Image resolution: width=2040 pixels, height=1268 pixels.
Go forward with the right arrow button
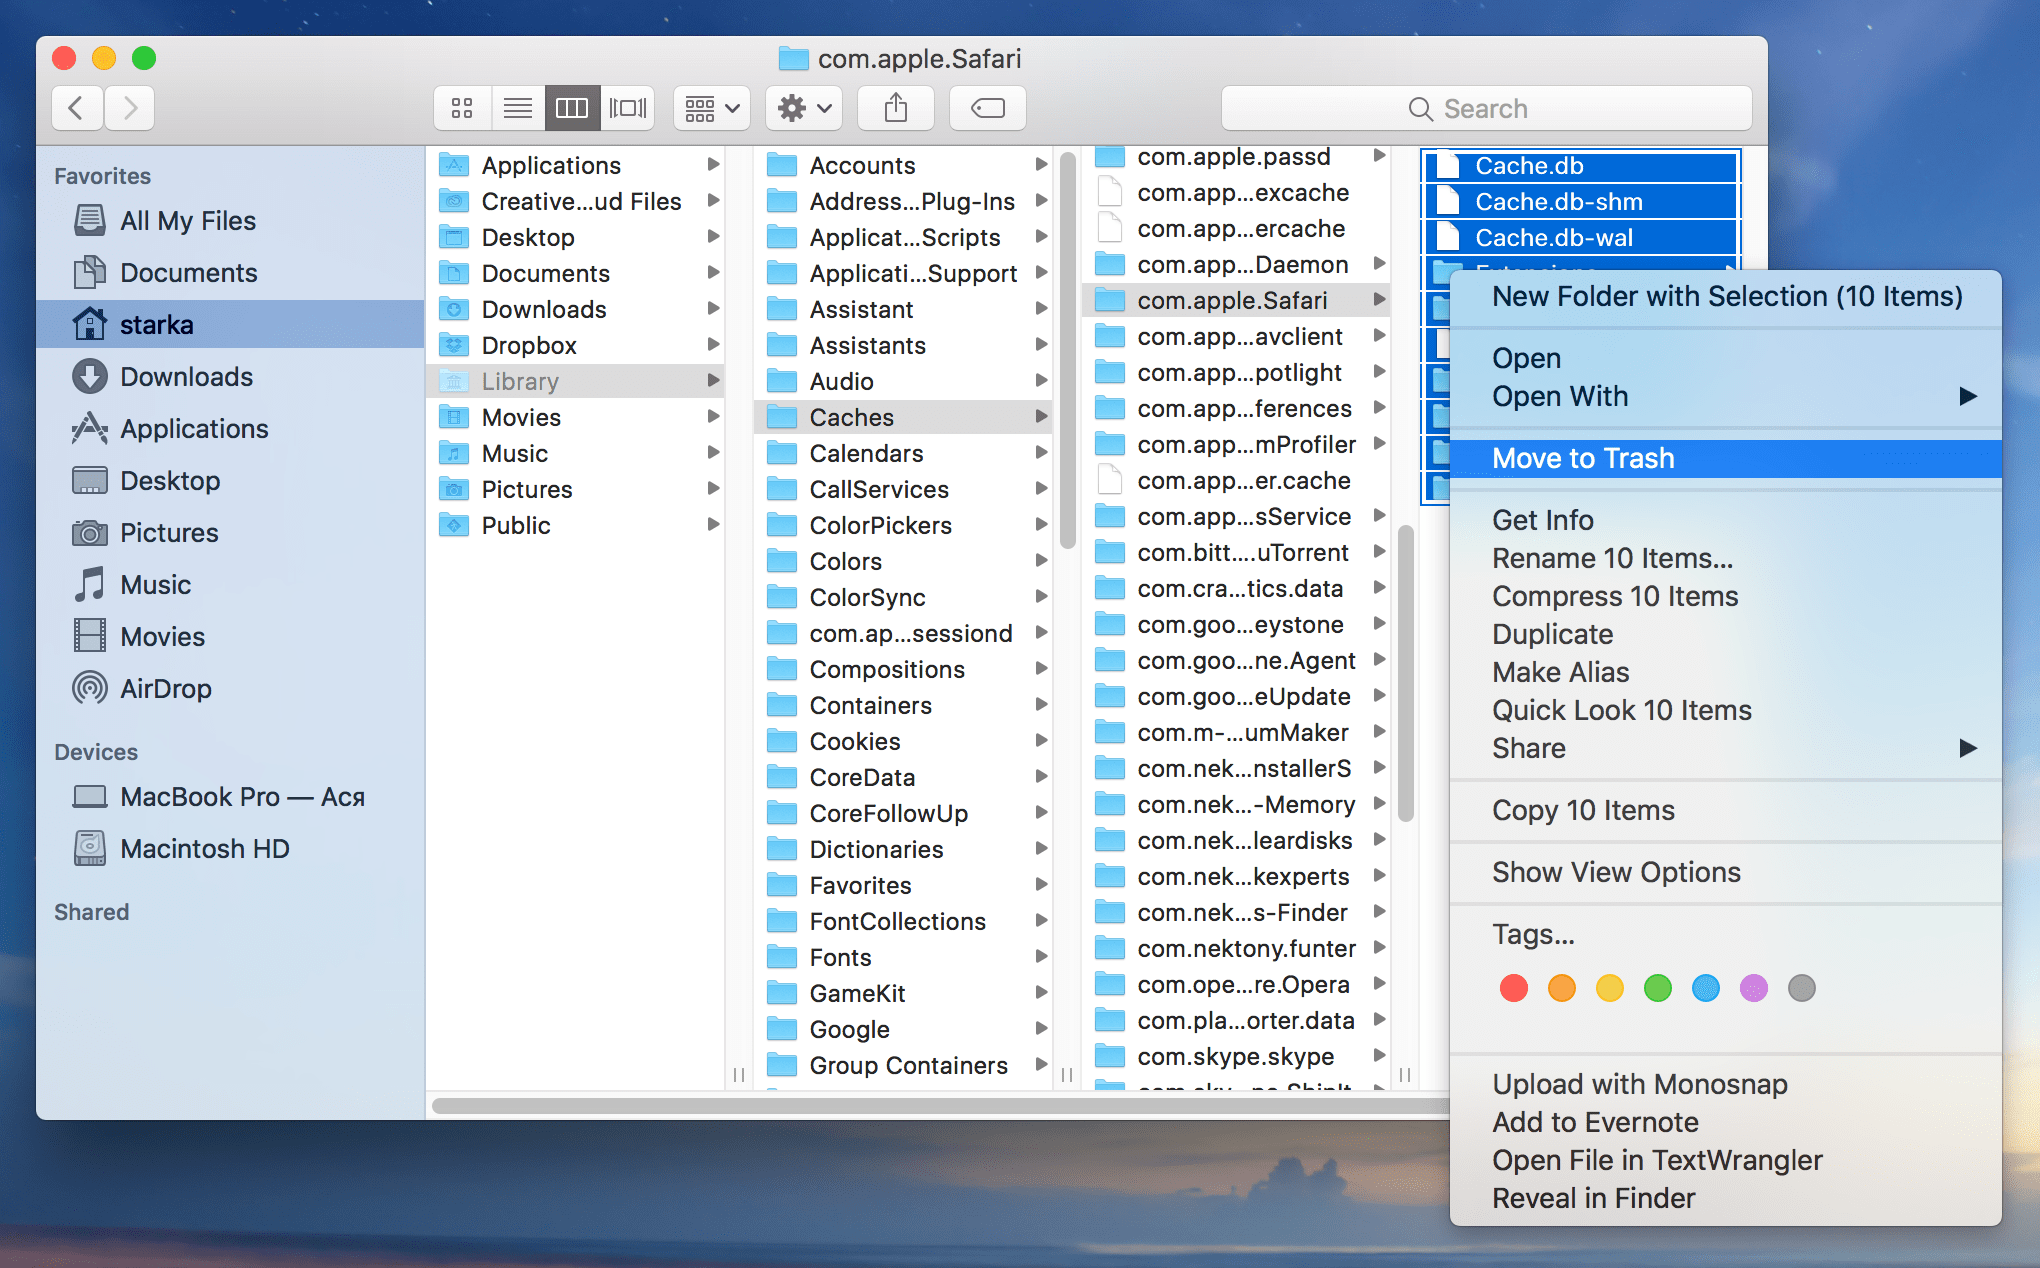pos(129,108)
